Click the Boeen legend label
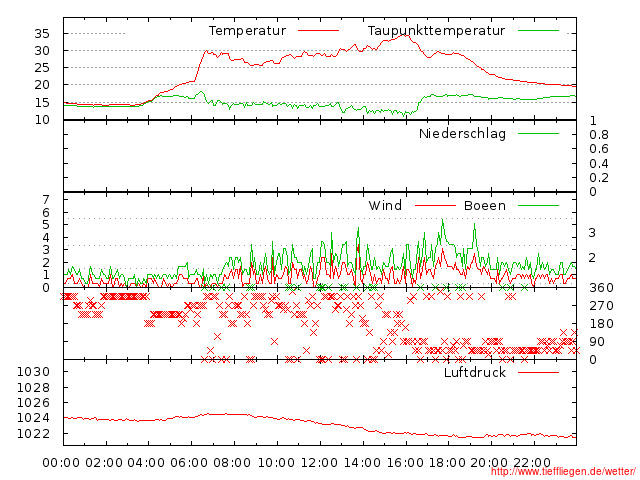The width and height of the screenshot is (640, 480). (485, 205)
